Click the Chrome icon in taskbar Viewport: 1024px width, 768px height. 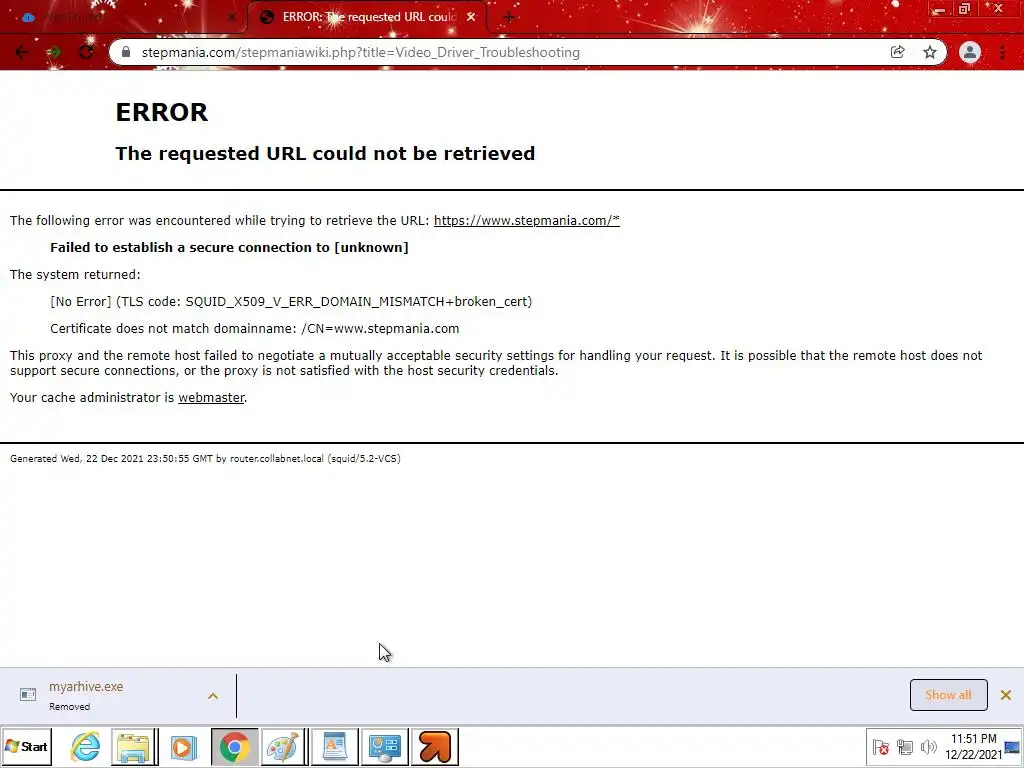pos(234,746)
